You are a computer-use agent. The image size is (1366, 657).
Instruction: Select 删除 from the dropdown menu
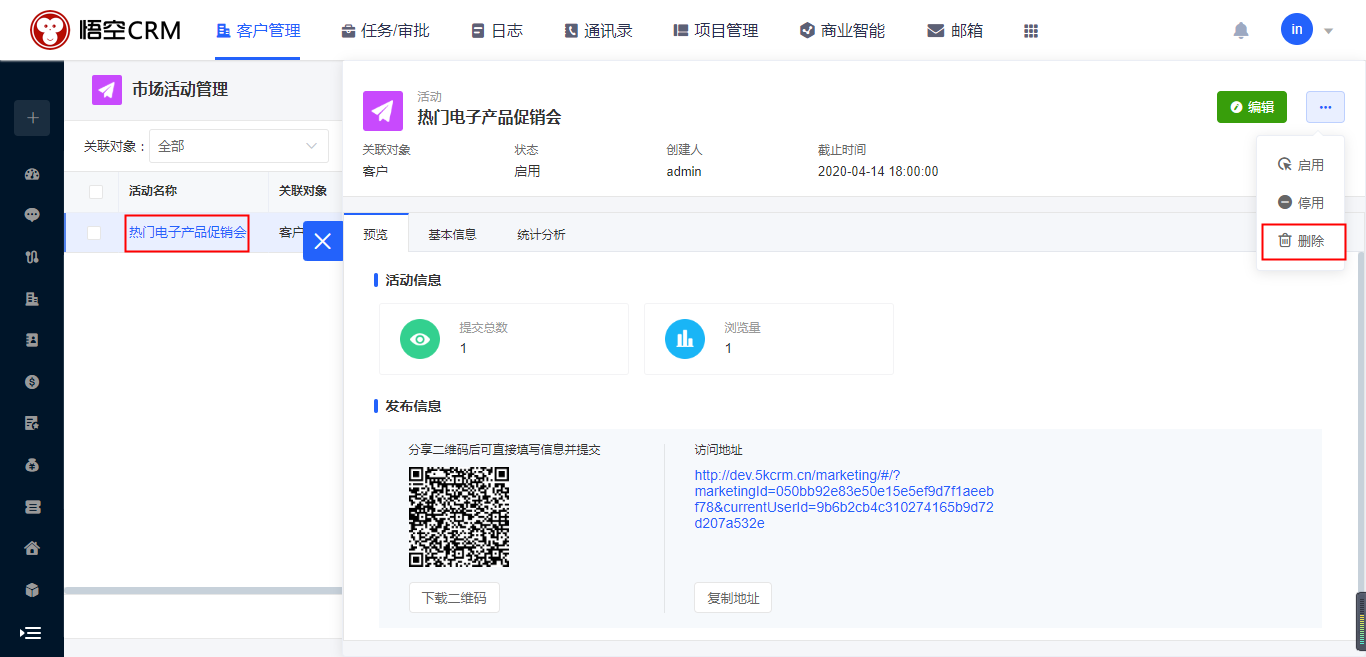point(1301,241)
